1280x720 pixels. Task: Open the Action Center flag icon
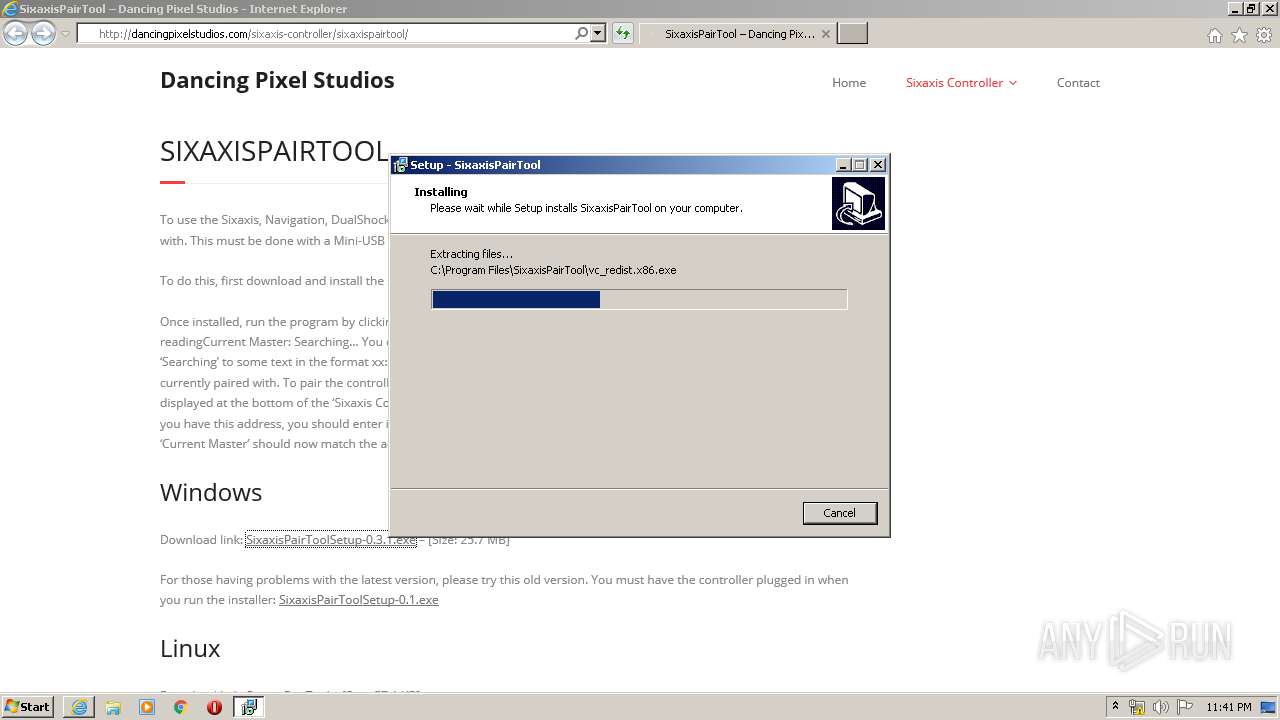(1185, 707)
